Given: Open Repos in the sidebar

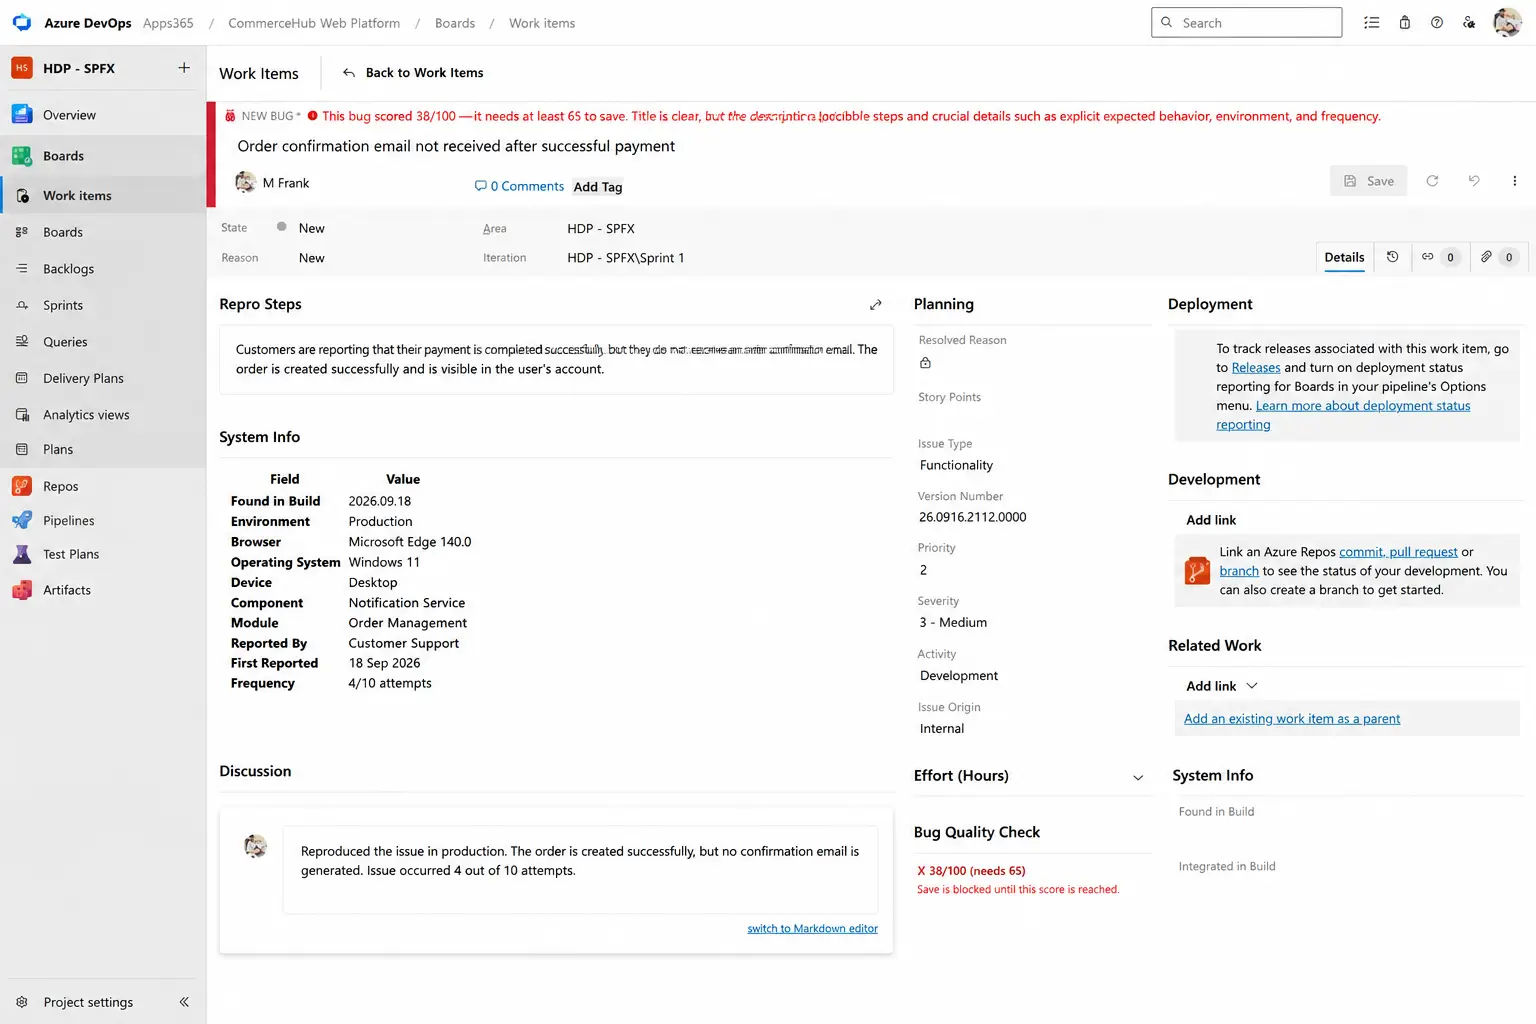Looking at the screenshot, I should pos(103,486).
